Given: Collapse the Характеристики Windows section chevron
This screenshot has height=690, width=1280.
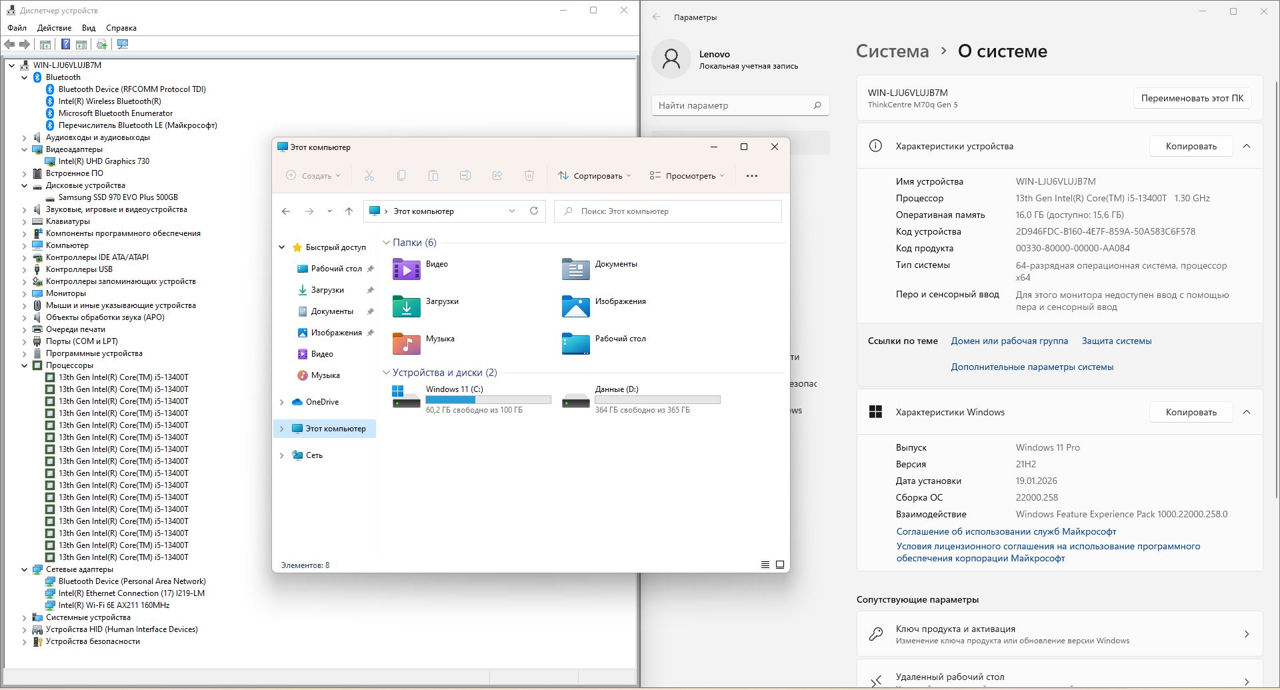Looking at the screenshot, I should [x=1246, y=412].
